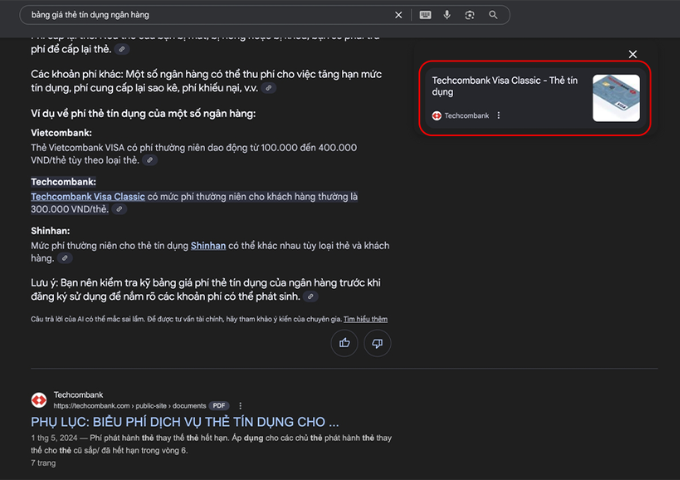Viewport: 680px width, 480px height.
Task: Give thumbs up to AI answer
Action: 344,343
